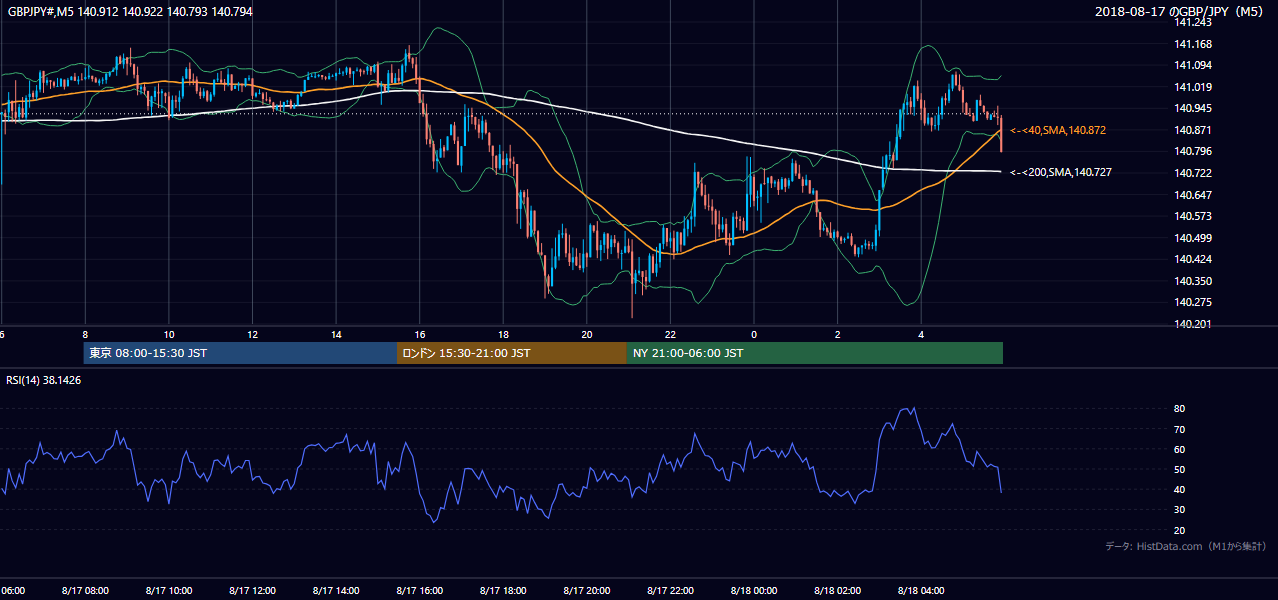Click the 8/17 20:00 time axis label
Screen dimensions: 1278x600
tap(588, 591)
